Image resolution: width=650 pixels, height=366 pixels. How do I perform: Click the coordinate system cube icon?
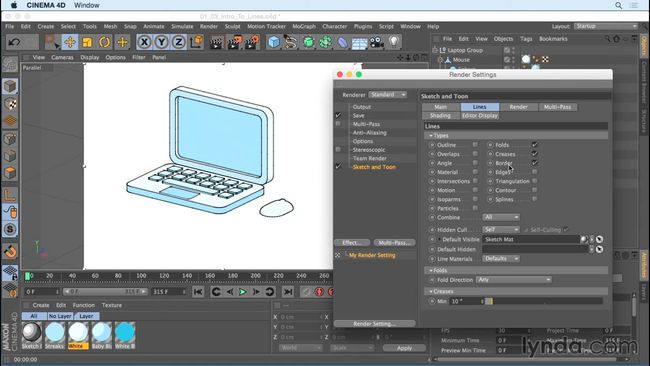pos(196,42)
